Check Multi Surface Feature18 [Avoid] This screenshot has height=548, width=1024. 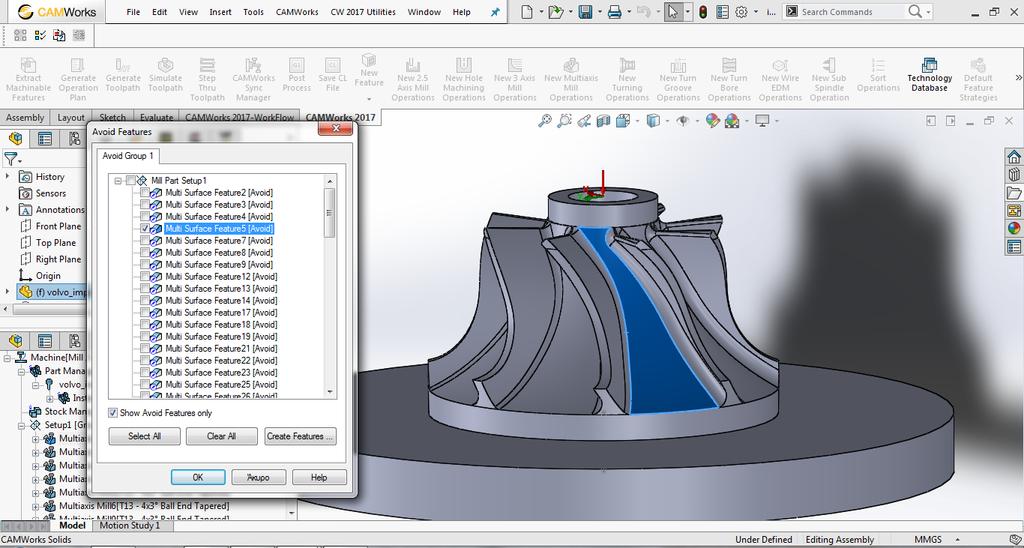tap(145, 324)
